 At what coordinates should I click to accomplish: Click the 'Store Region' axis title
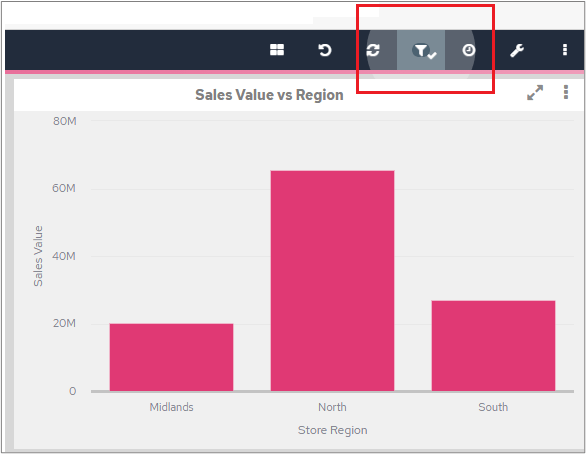tap(333, 430)
